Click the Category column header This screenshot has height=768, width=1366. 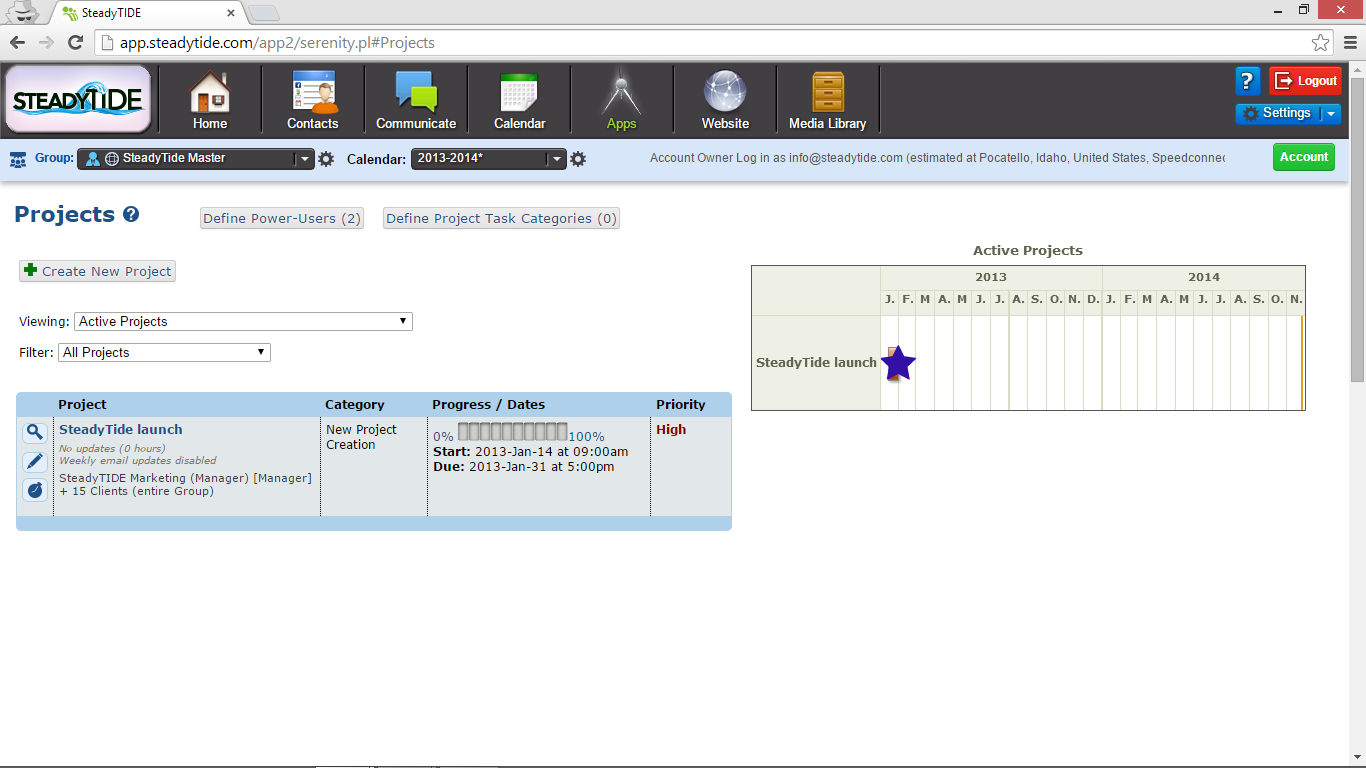pos(355,405)
